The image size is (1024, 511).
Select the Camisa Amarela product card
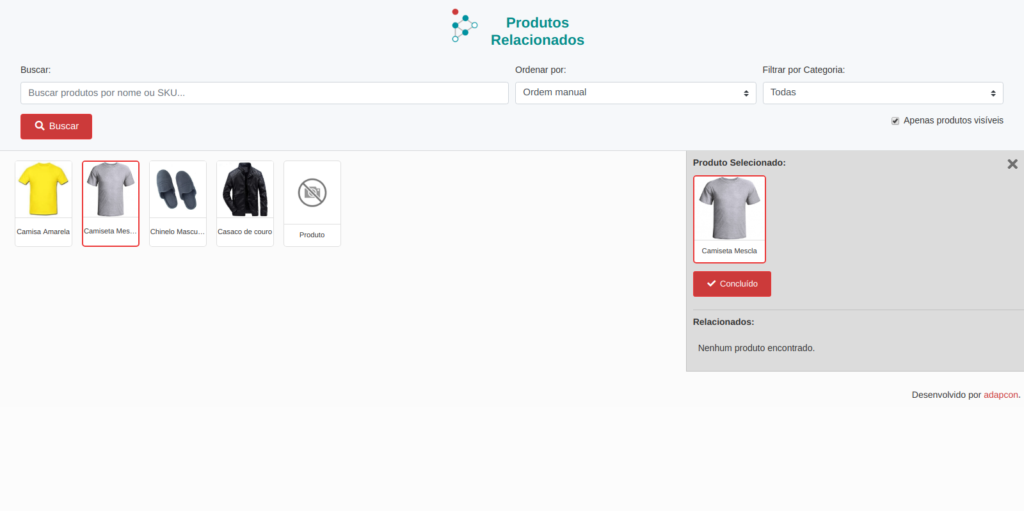(44, 203)
